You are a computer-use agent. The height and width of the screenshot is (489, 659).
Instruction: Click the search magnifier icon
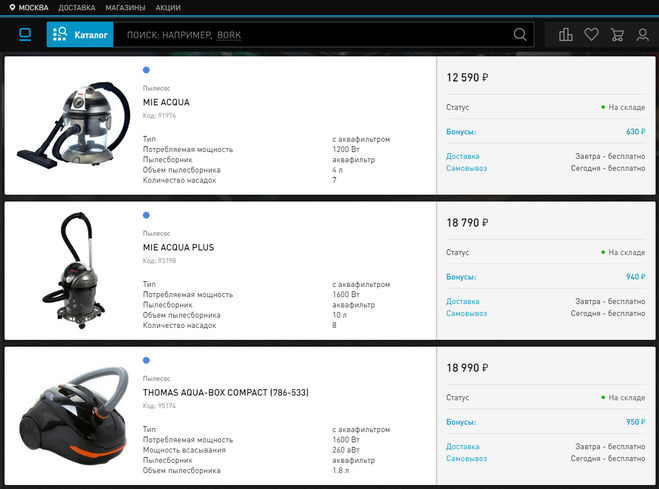point(520,34)
